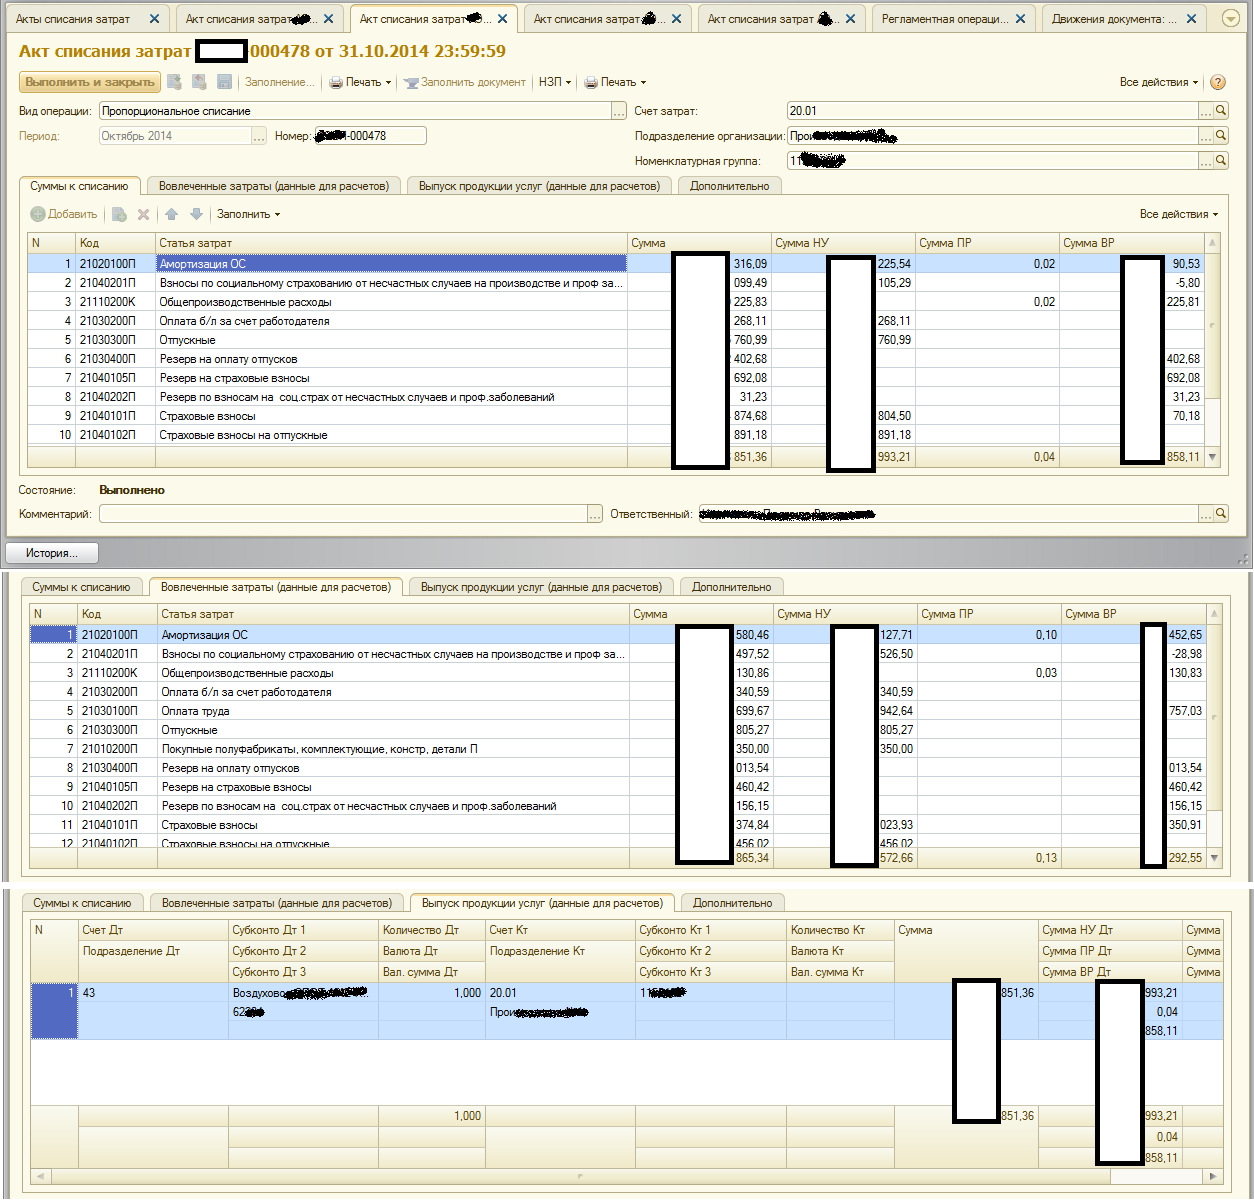
Task: Click the 316,09 amount cell
Action: [699, 264]
